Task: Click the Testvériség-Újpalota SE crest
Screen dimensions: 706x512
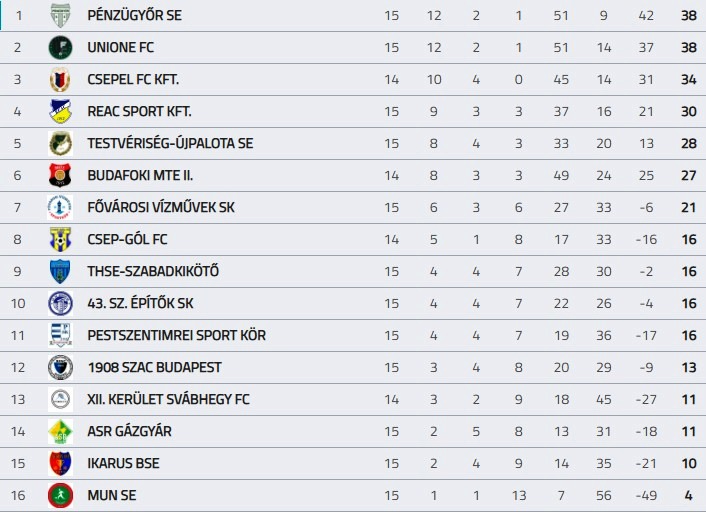Action: 60,144
